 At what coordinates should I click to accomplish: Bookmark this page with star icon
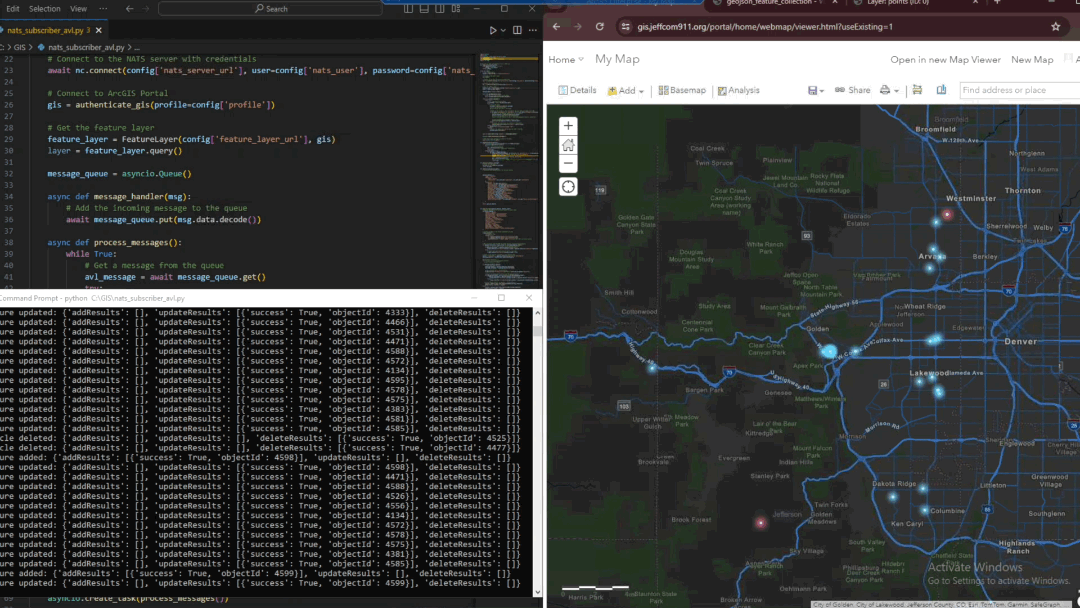click(x=1055, y=26)
